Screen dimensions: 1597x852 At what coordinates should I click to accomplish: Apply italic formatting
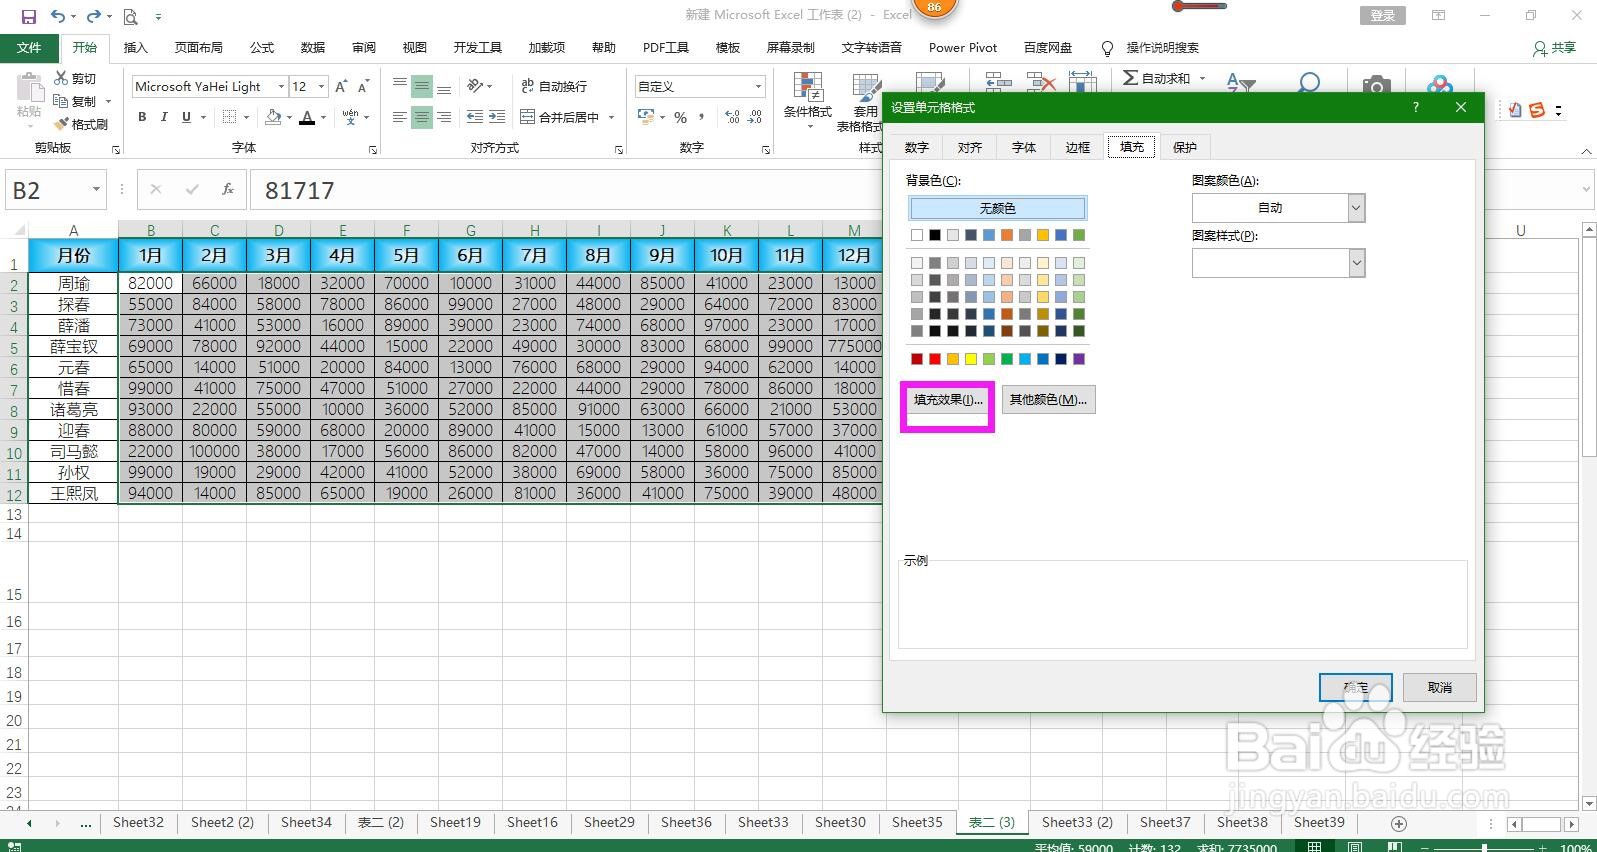click(x=164, y=117)
